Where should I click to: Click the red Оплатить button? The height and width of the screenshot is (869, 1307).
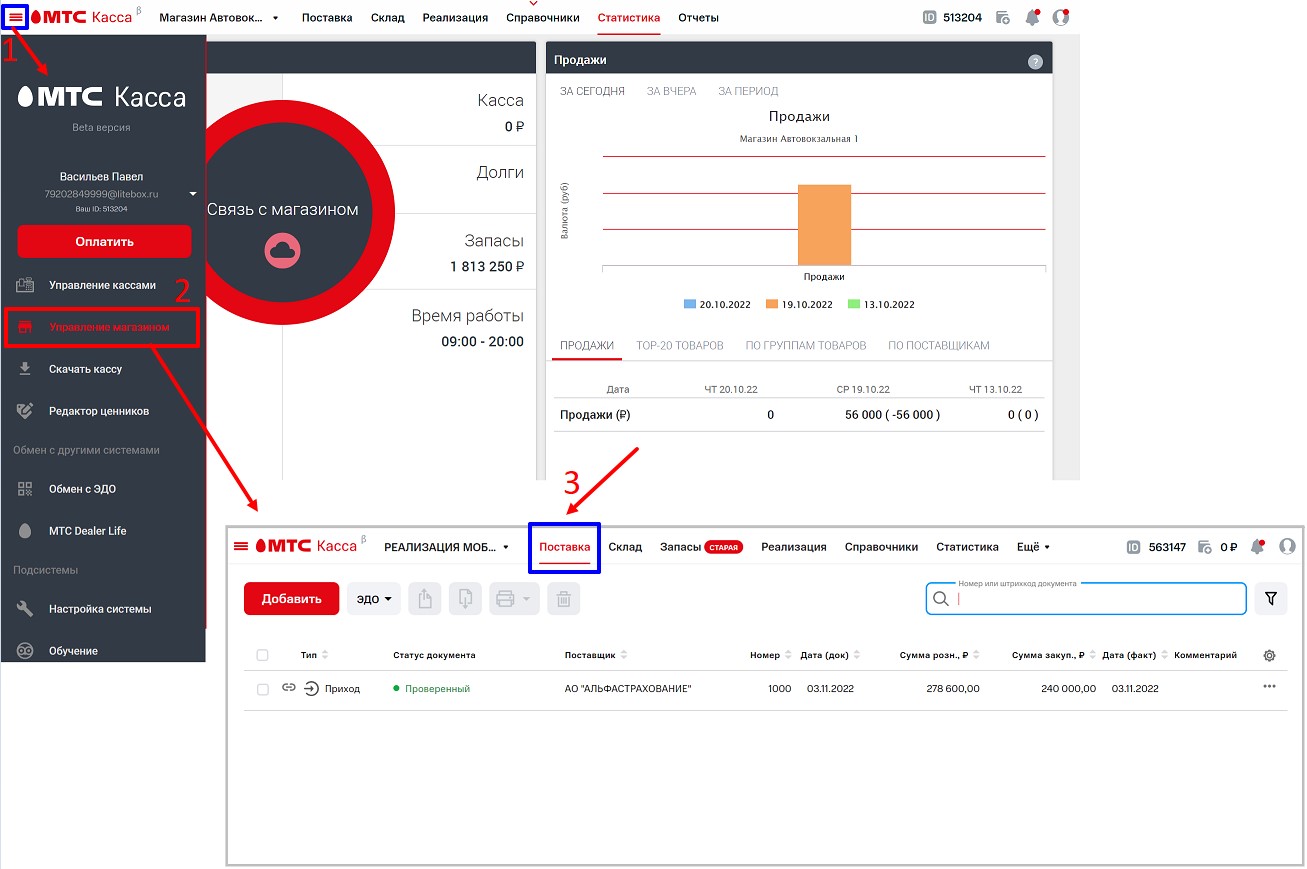click(x=104, y=241)
